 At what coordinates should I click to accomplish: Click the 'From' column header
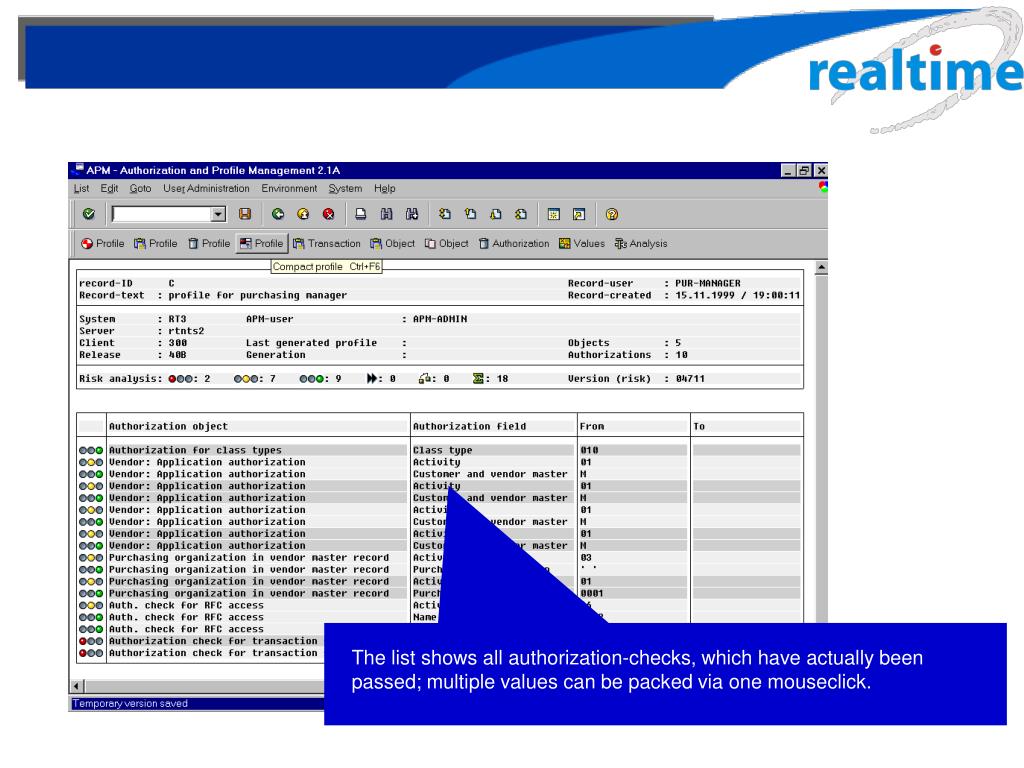(x=592, y=426)
